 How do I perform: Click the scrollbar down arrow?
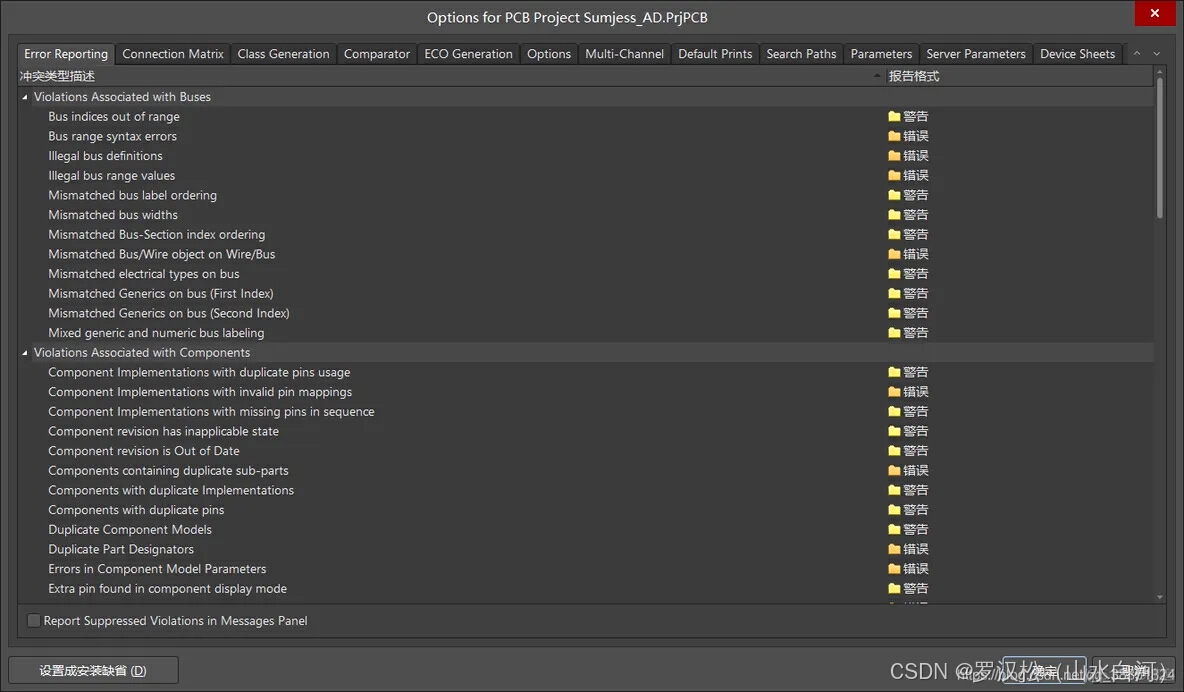[x=1160, y=598]
